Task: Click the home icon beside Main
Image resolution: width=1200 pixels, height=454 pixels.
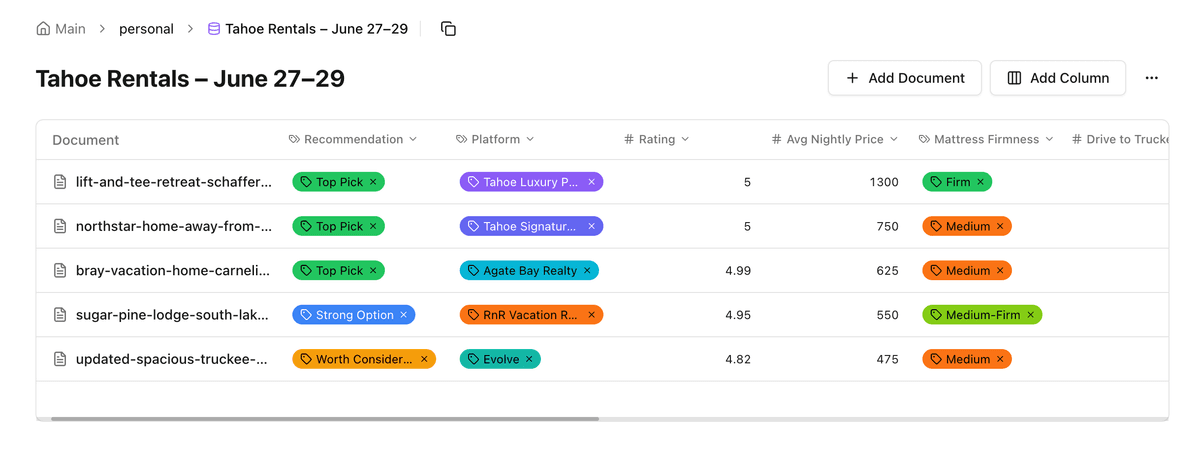Action: point(43,29)
